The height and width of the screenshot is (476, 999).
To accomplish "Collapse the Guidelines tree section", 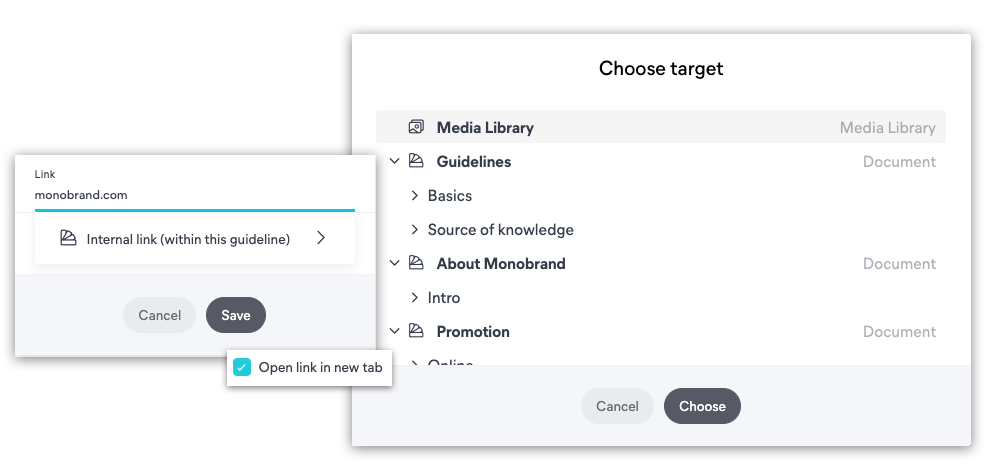I will tap(395, 161).
